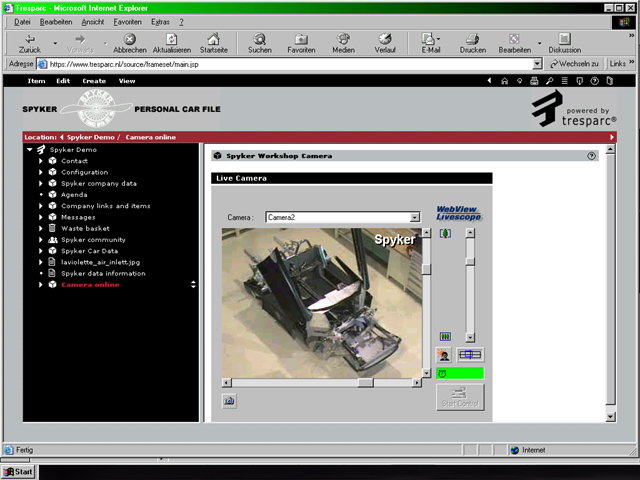
Task: Open the address bar dropdown arrow
Action: pyautogui.click(x=537, y=64)
